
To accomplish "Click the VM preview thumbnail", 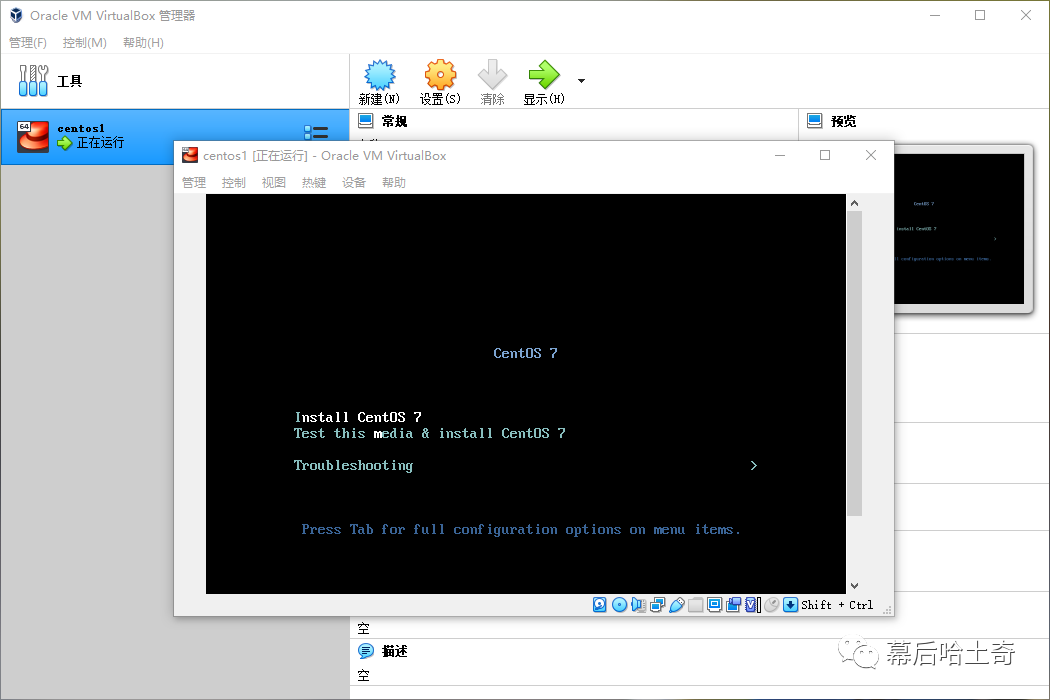I will (958, 229).
